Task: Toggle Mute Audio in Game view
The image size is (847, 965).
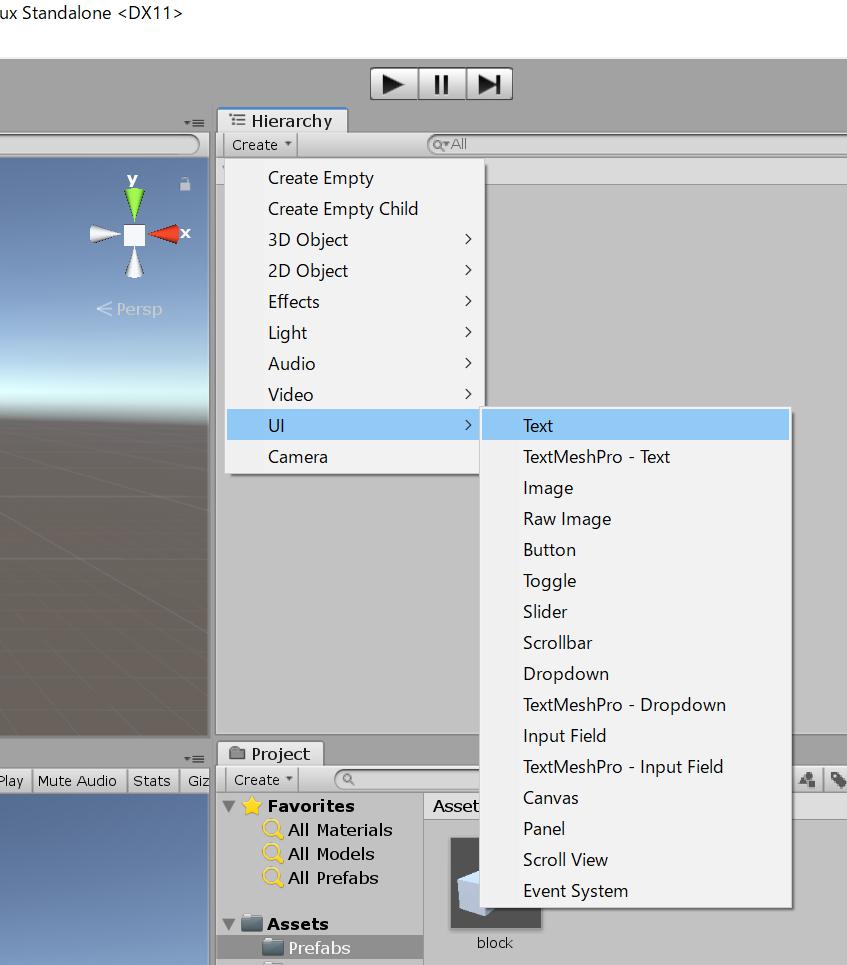Action: 77,781
